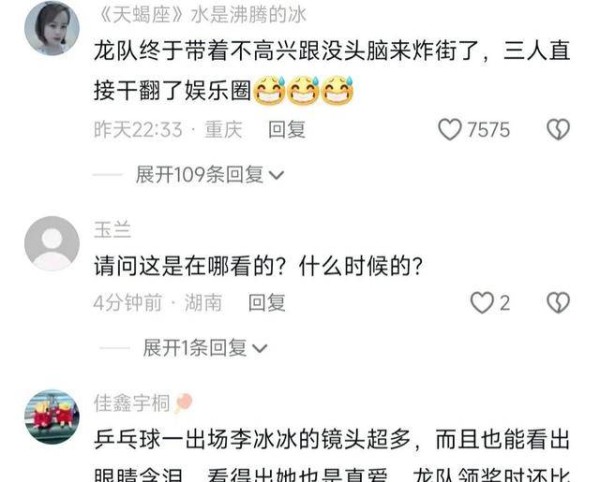The image size is (600, 482).
Task: Dislike 玉兰's question comment
Action: 558,303
